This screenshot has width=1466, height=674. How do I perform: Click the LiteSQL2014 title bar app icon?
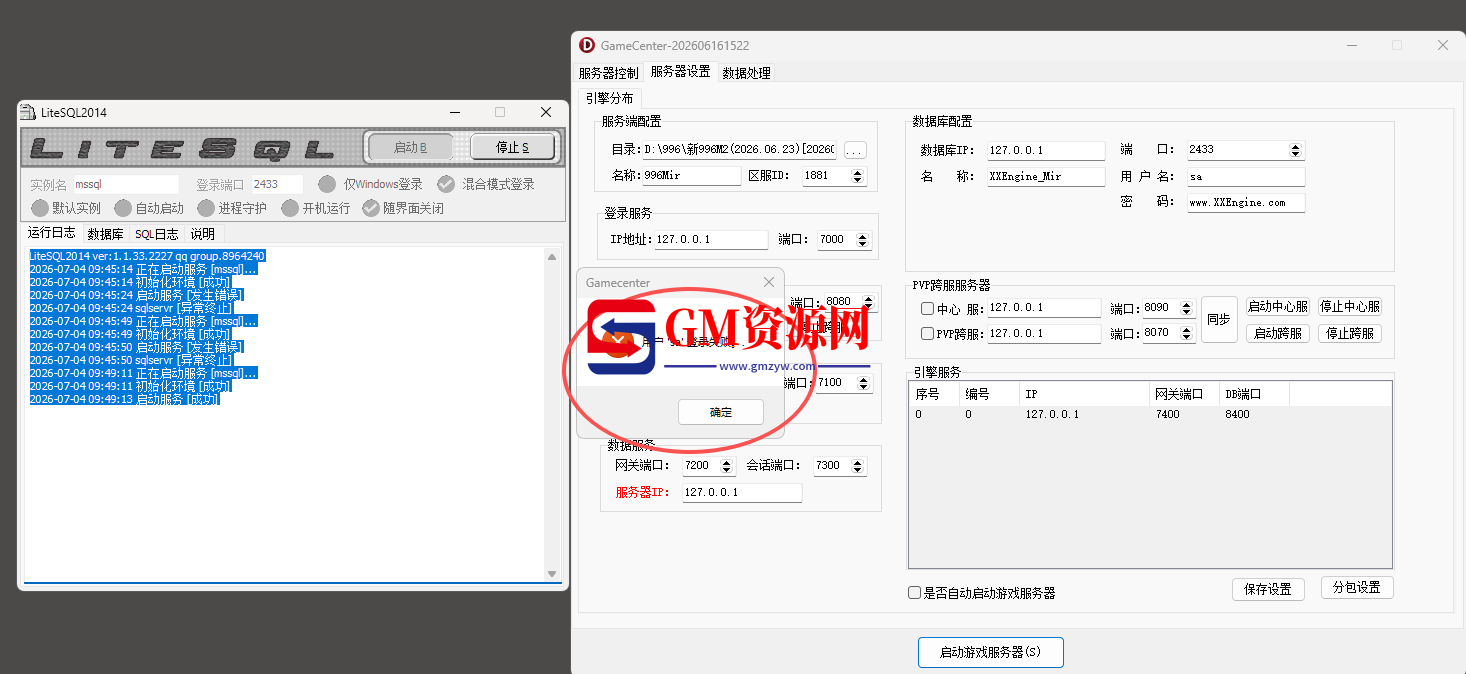29,112
